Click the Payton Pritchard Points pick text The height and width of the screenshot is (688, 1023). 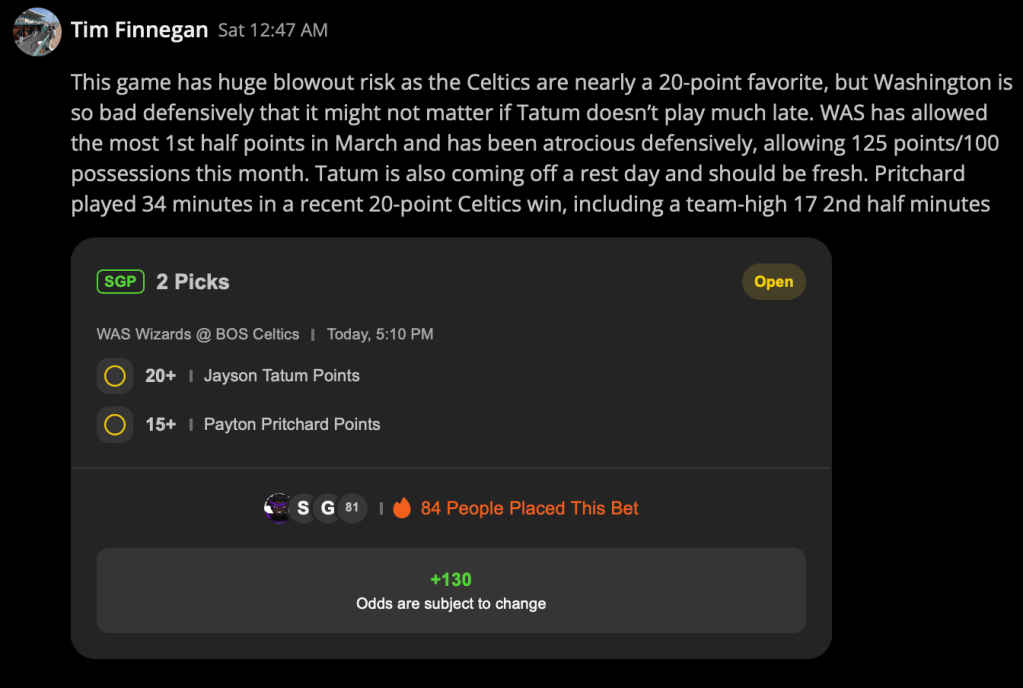pos(292,425)
